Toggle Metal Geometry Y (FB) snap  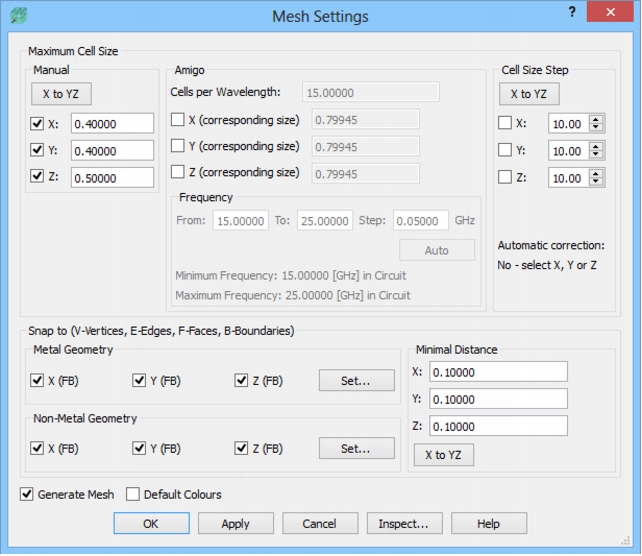[x=139, y=380]
